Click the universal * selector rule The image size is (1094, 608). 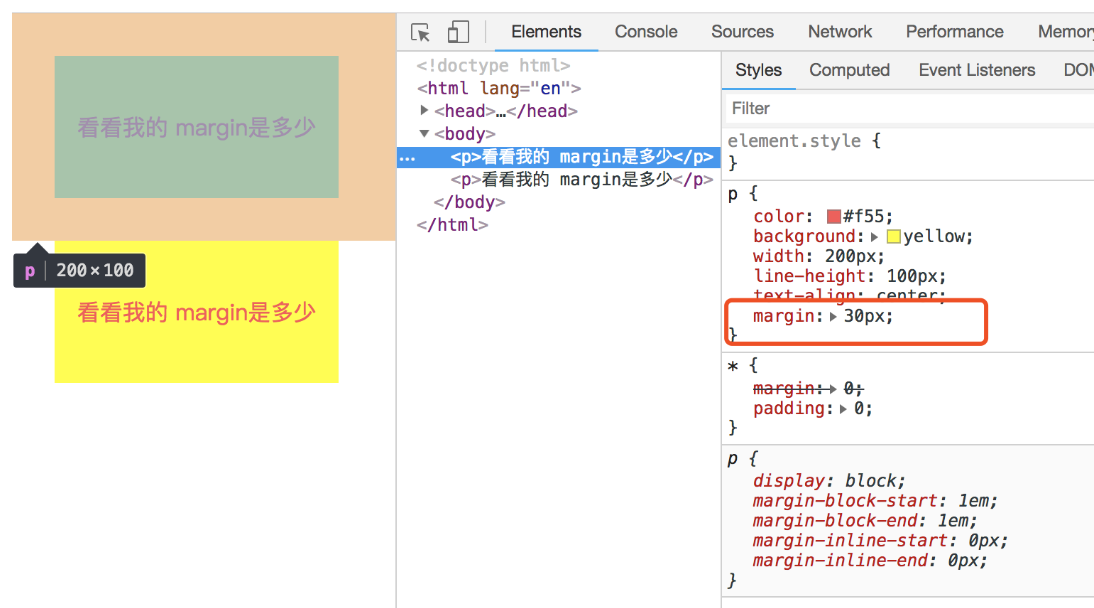[x=733, y=366]
